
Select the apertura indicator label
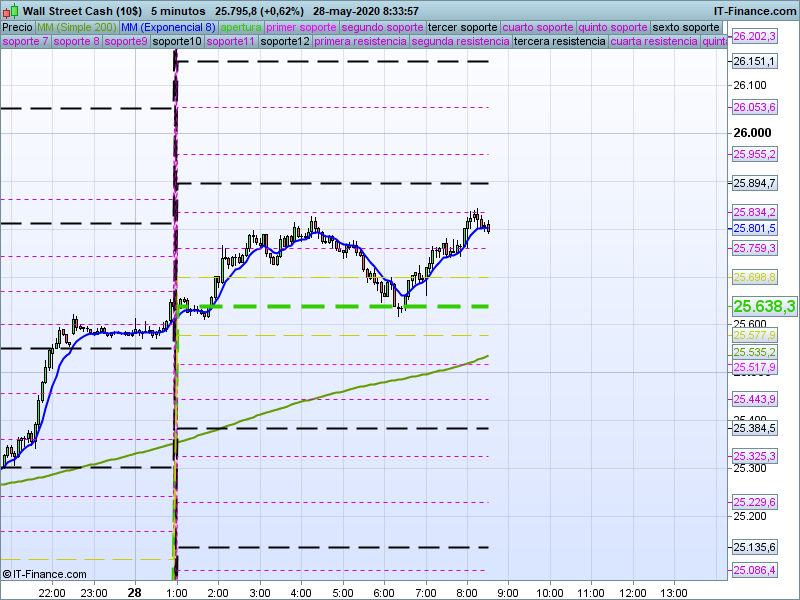coord(241,27)
